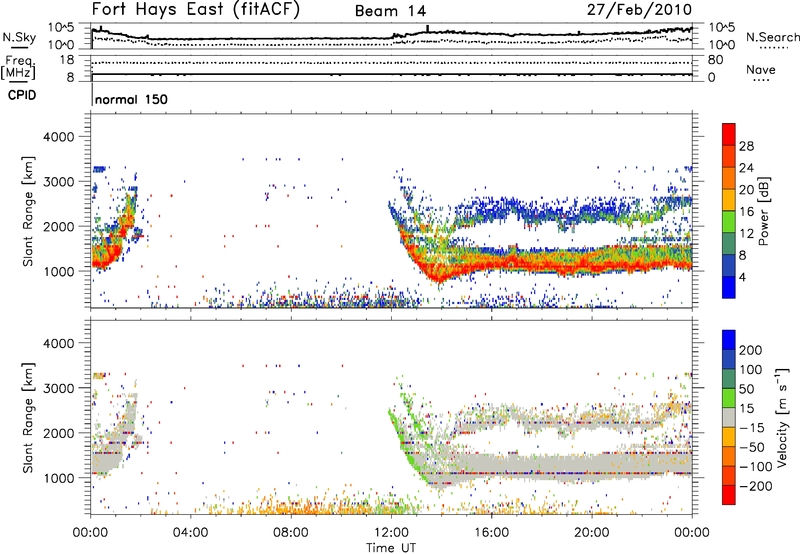
Task: Click the '4' power colorbar label
Action: [742, 278]
